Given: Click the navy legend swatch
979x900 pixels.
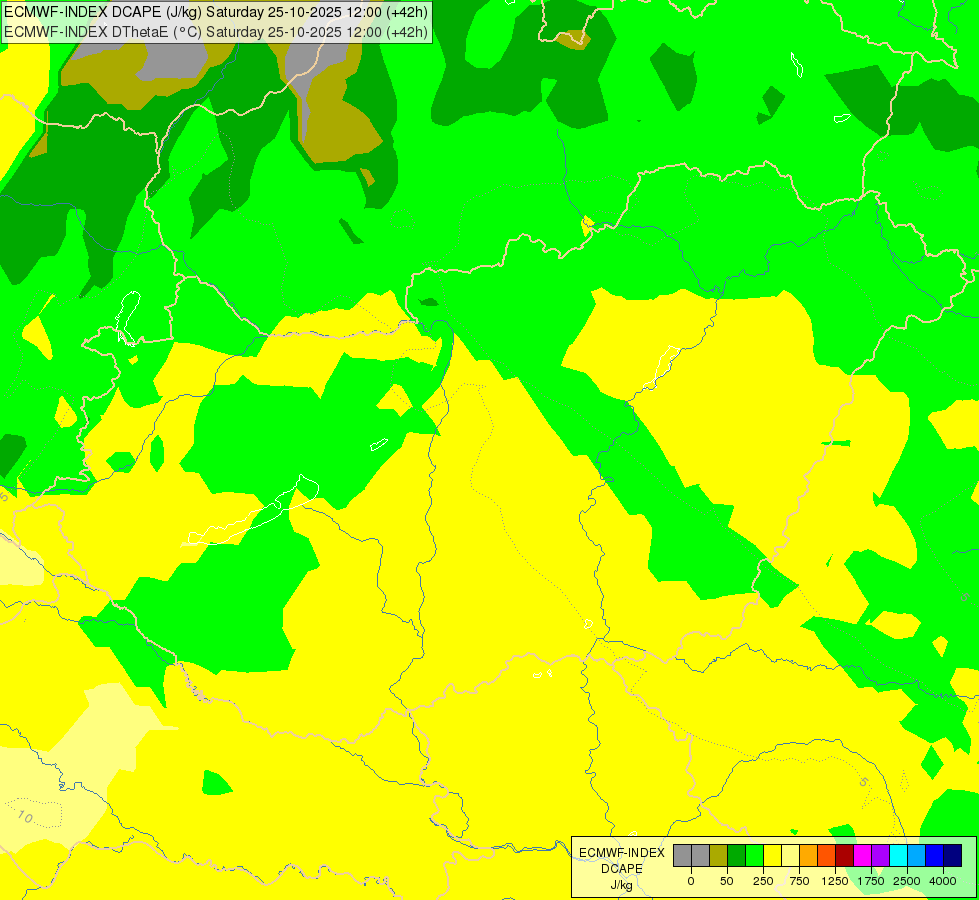Looking at the screenshot, I should pos(953,855).
